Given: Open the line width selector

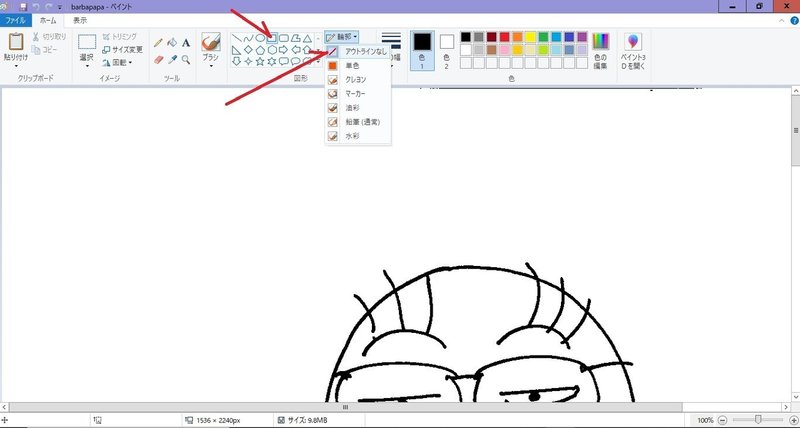Looking at the screenshot, I should [x=391, y=49].
